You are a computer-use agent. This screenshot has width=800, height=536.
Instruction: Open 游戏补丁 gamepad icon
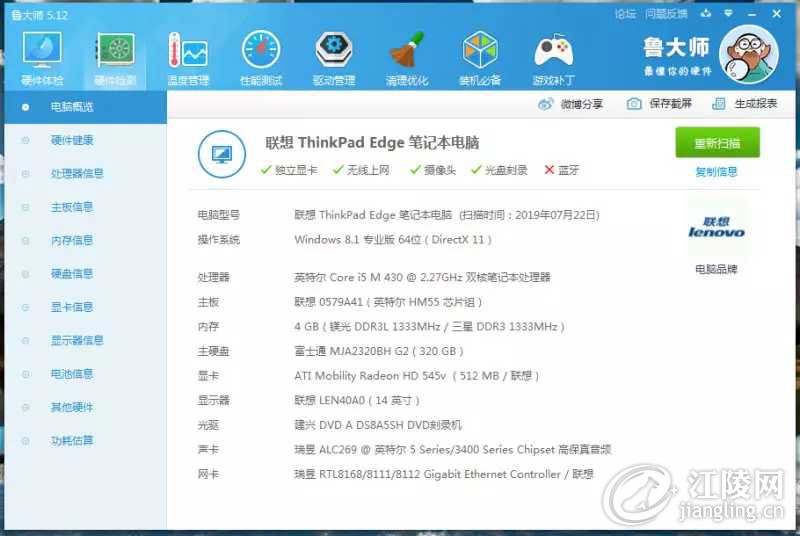554,57
